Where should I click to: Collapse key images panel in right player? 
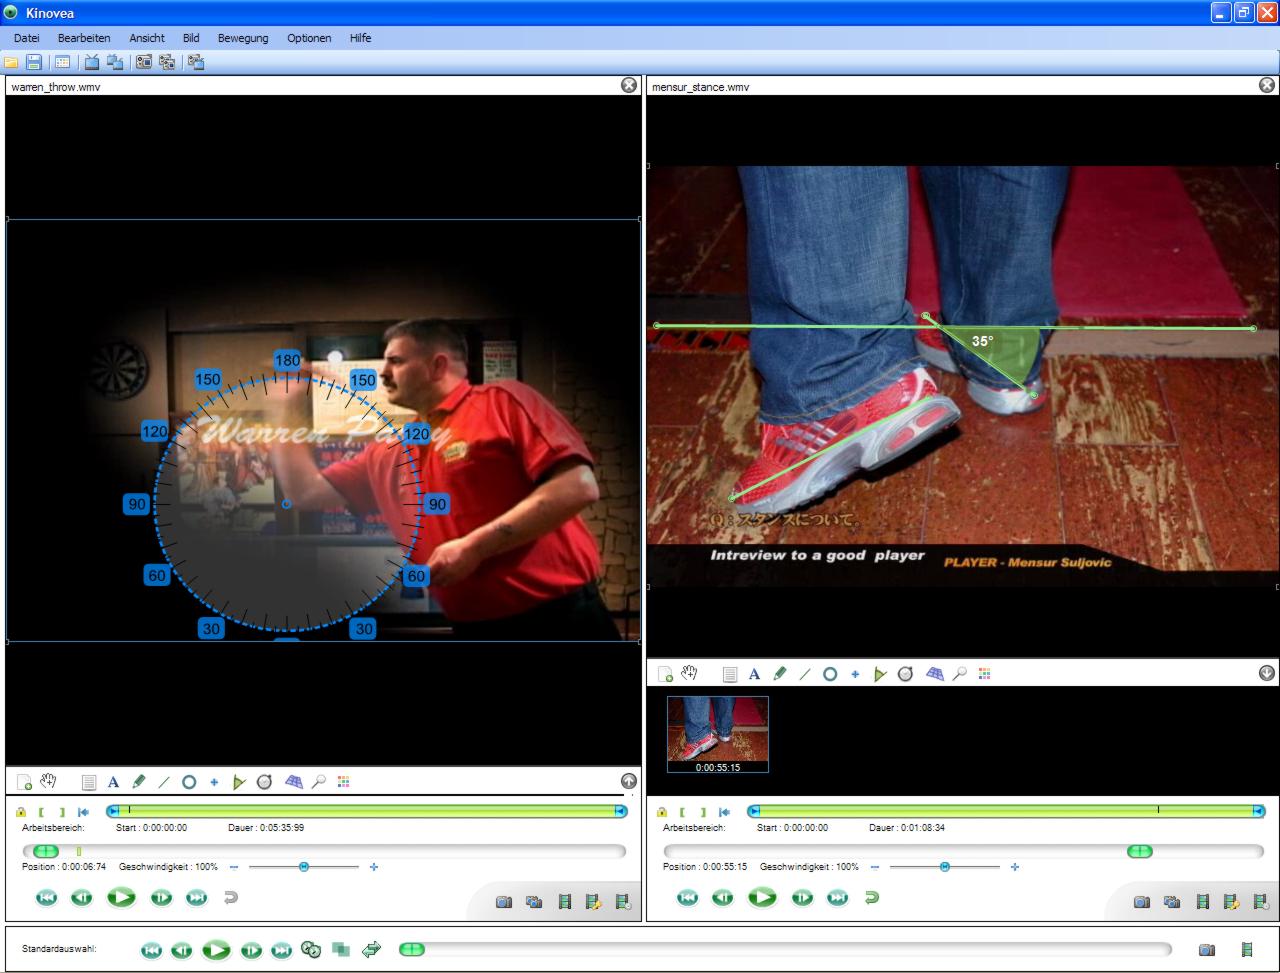1267,674
